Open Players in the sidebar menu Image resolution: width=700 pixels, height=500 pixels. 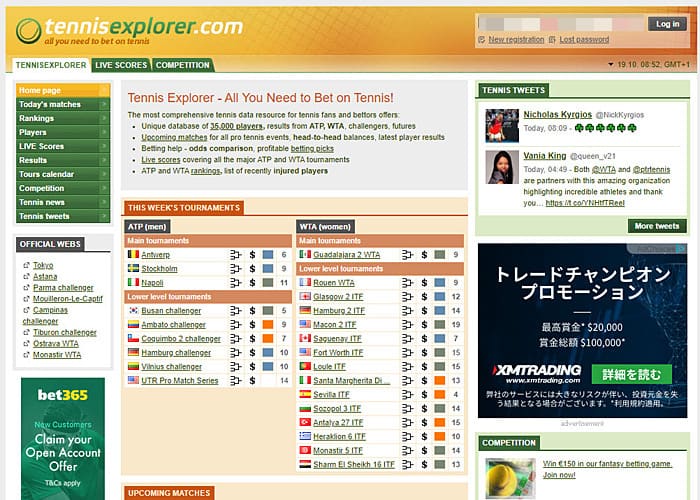pos(63,132)
